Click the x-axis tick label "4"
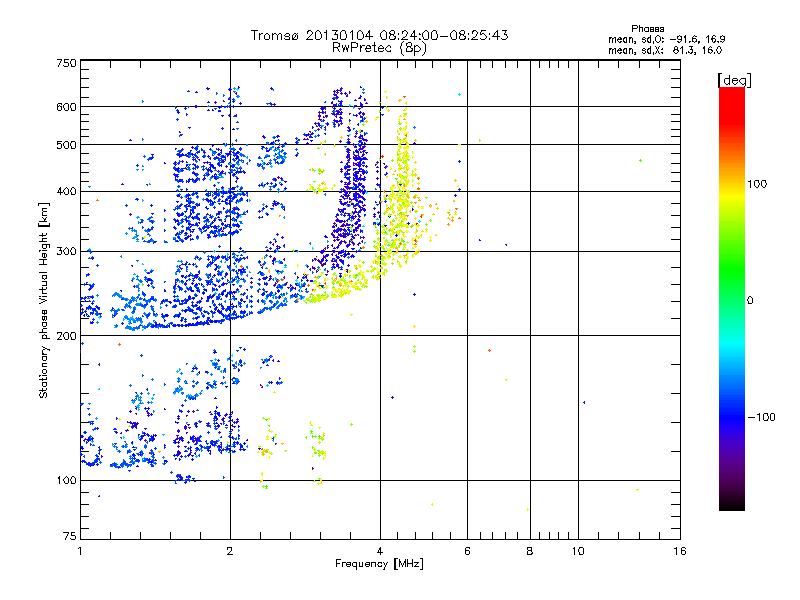Viewport: 800px width, 600px height. pos(380,551)
